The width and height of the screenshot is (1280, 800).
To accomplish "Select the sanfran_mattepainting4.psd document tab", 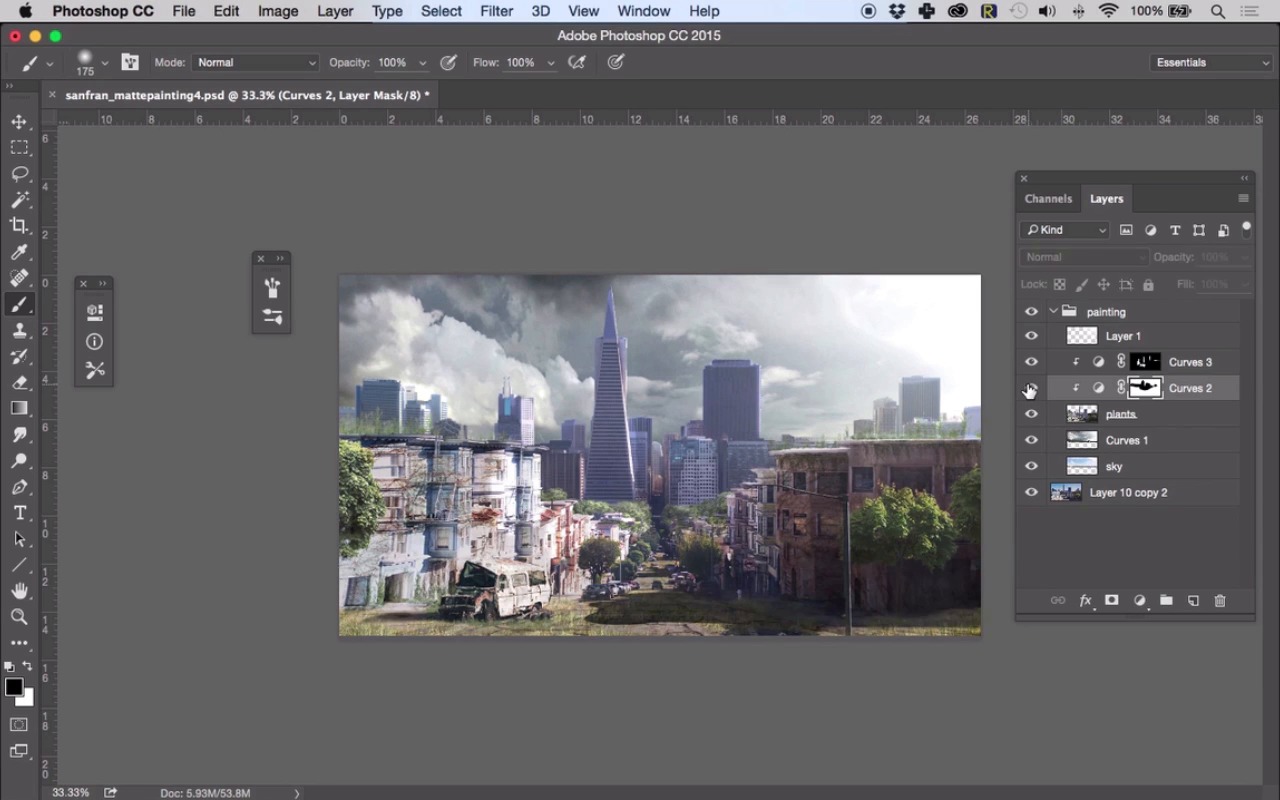I will click(247, 95).
